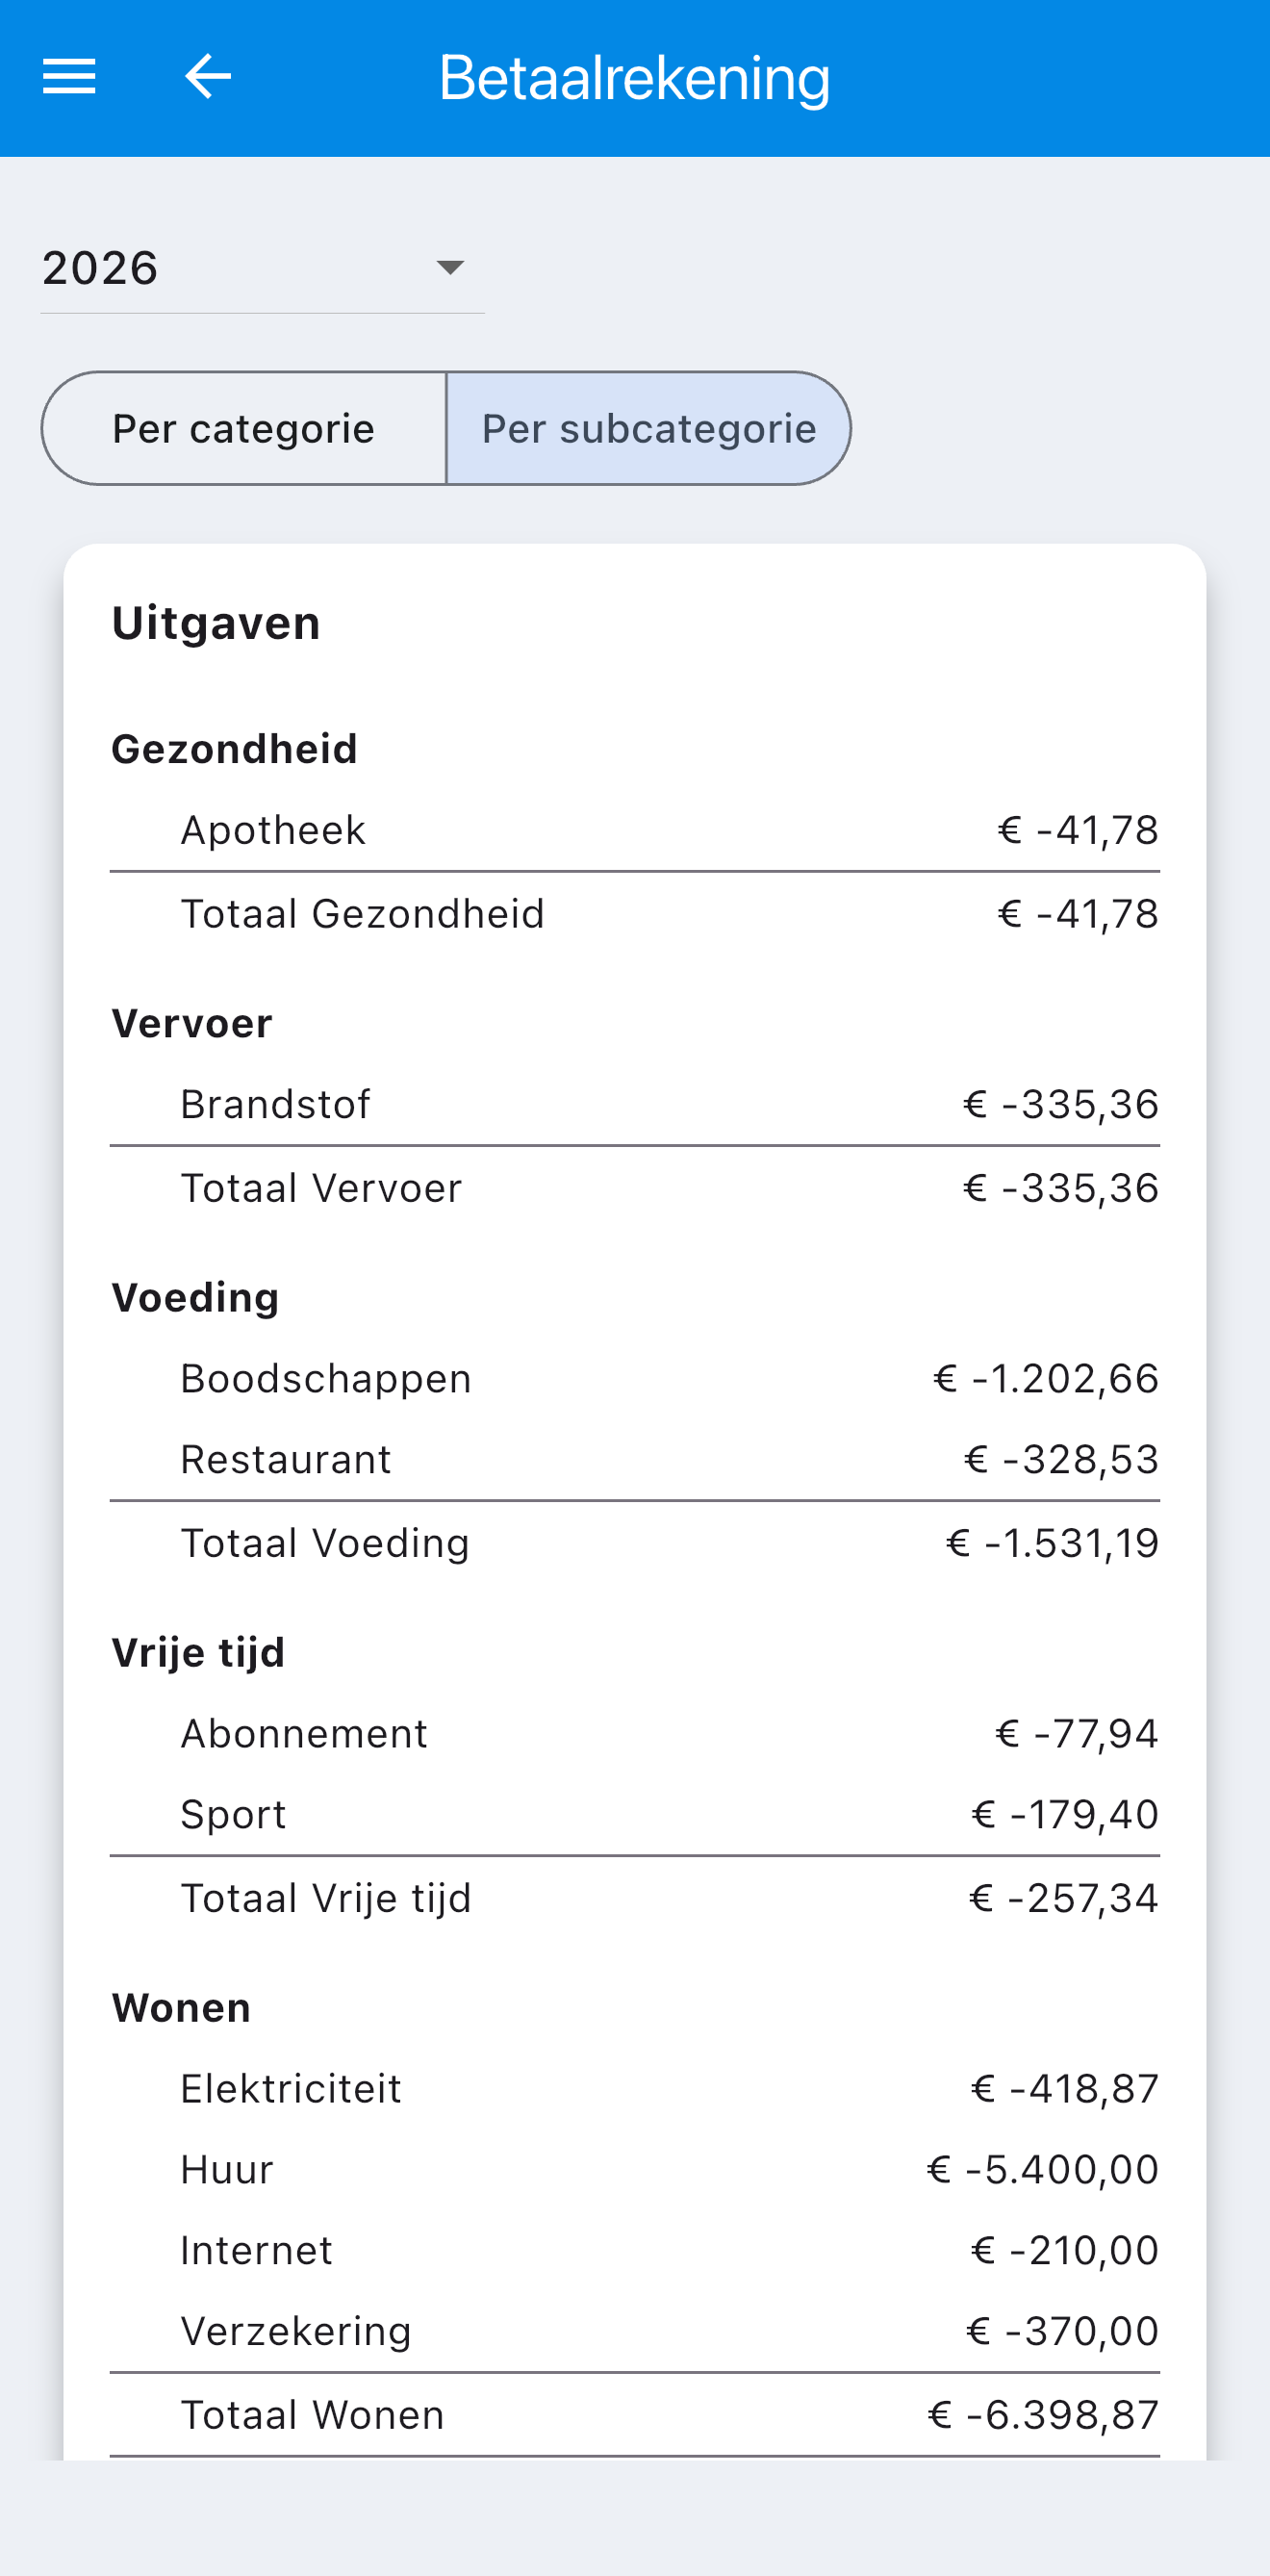Select the Elektriciteit expense row
1270x2576 pixels.
click(635, 2088)
